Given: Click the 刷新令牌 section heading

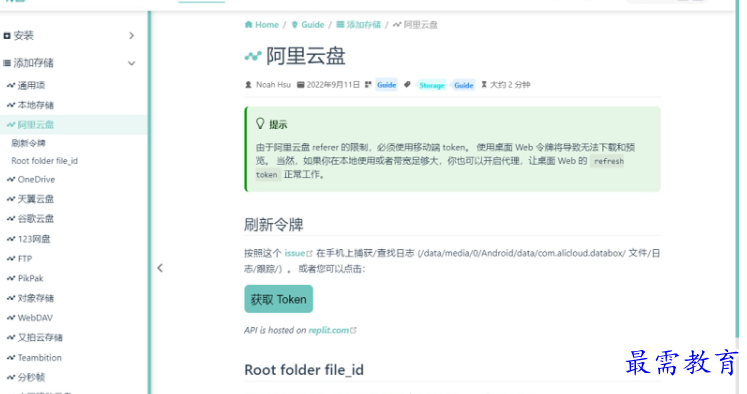Looking at the screenshot, I should (x=274, y=224).
